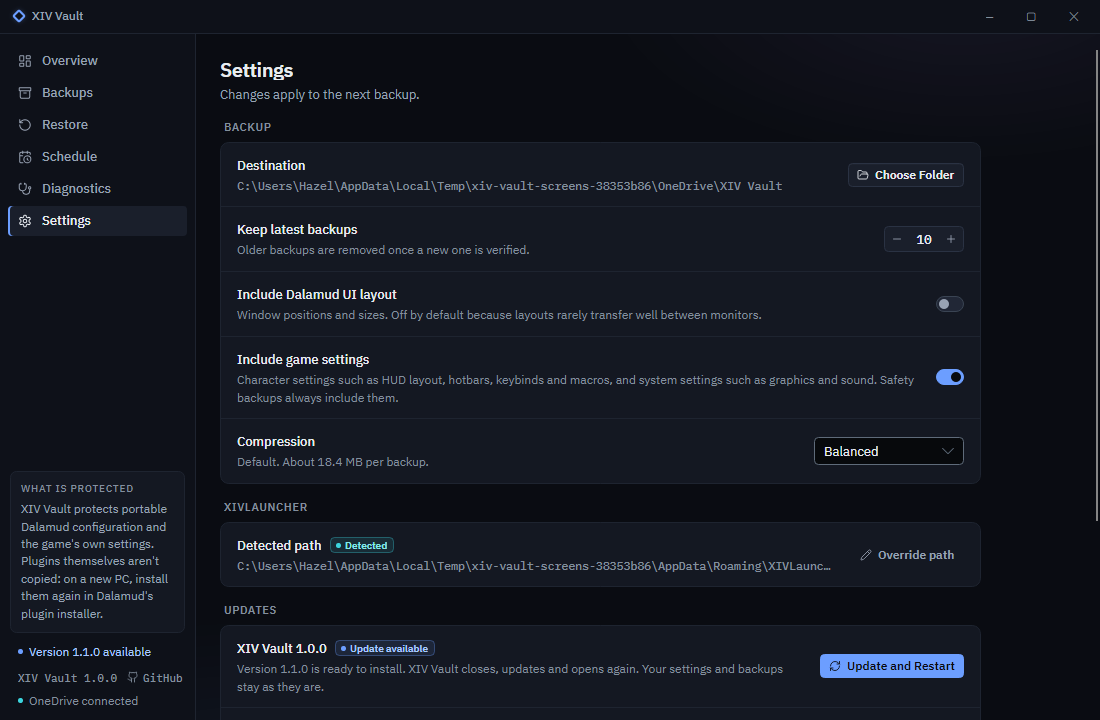The width and height of the screenshot is (1100, 720).
Task: Enable Include Dalamud UI layout toggle
Action: click(x=950, y=304)
